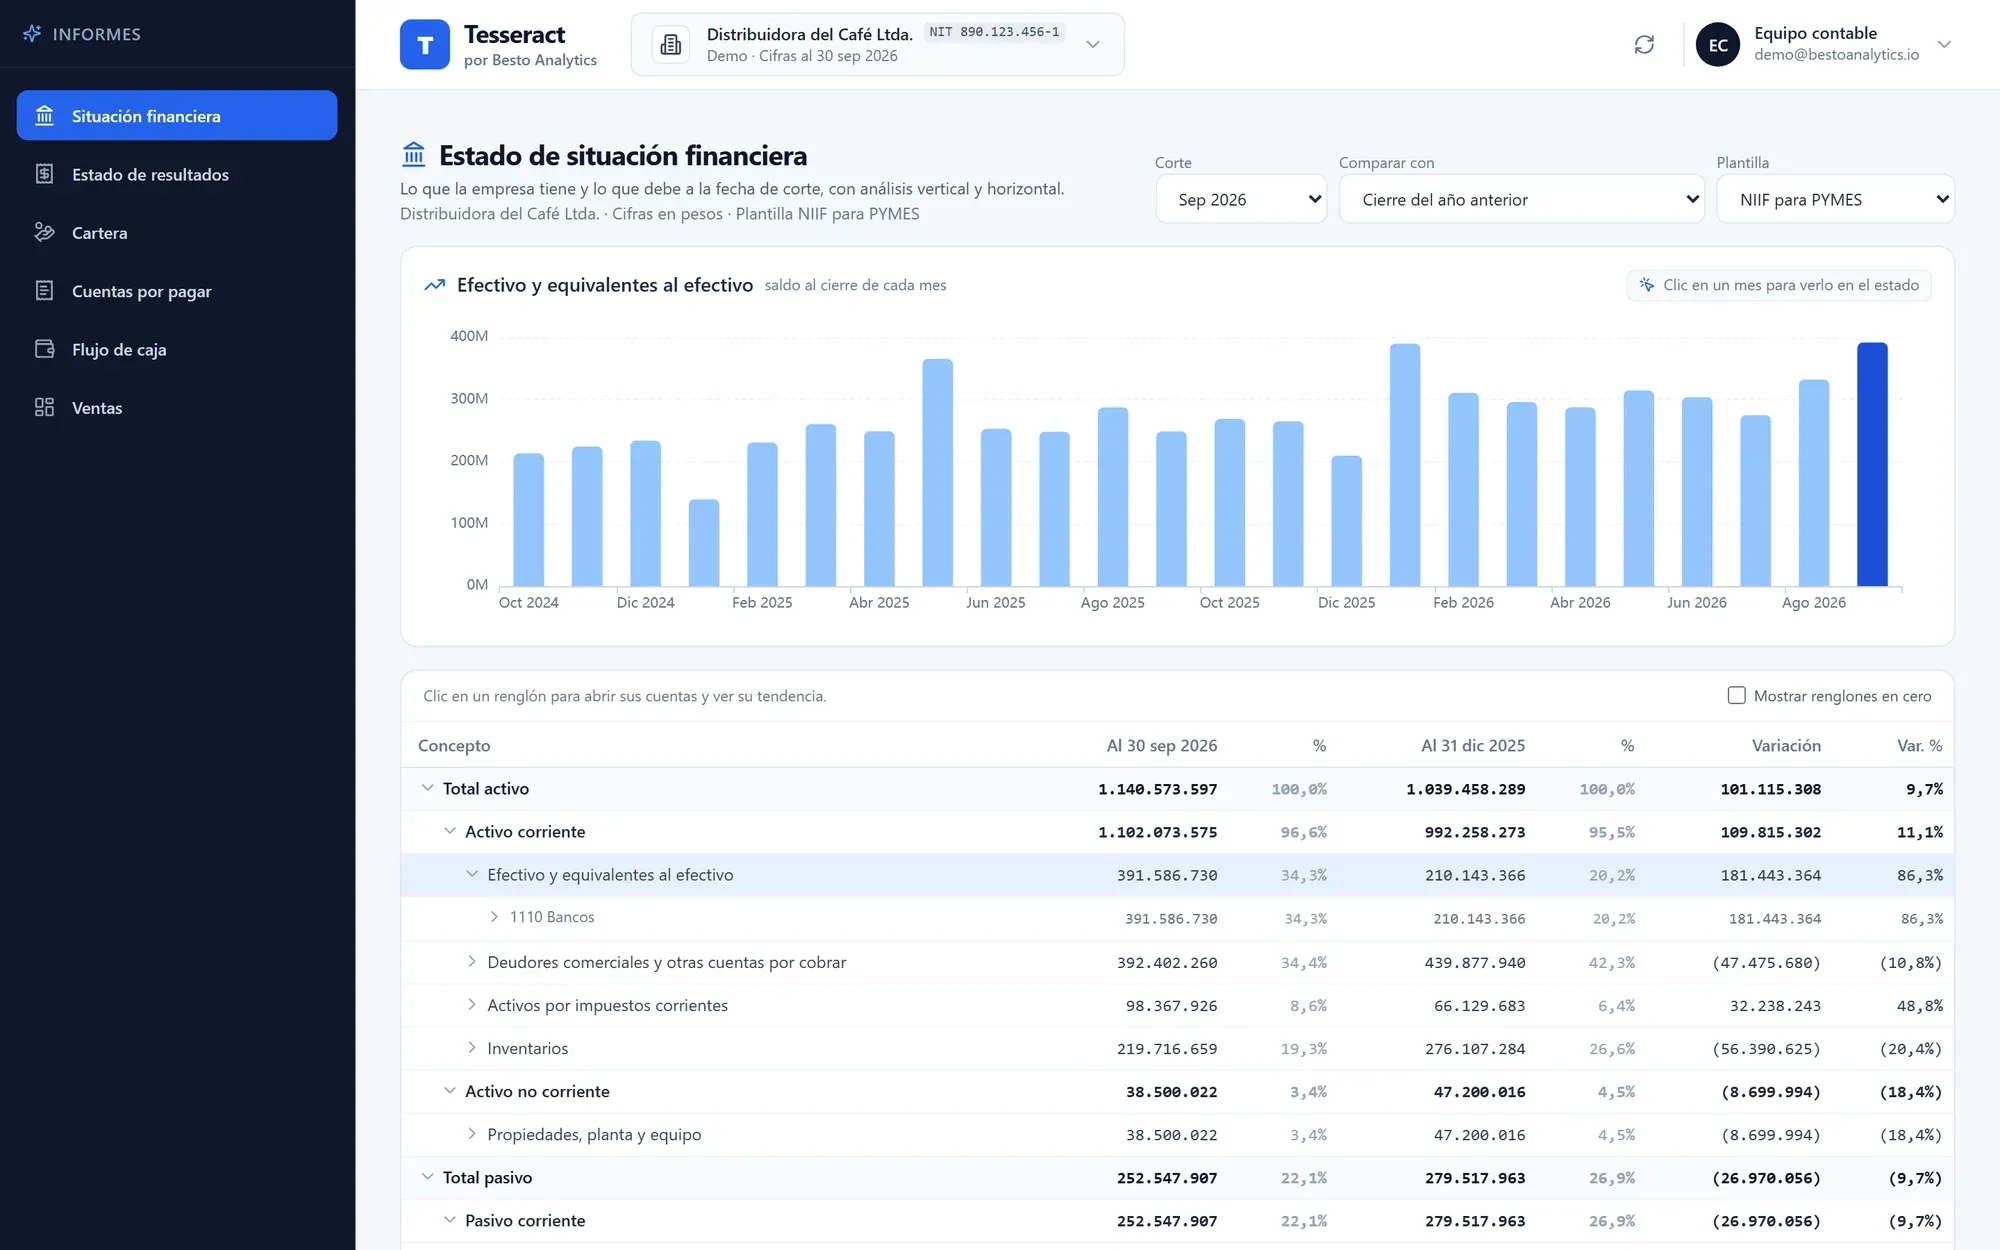2000x1250 pixels.
Task: Open the Corte Sep 2026 dropdown
Action: pyautogui.click(x=1241, y=199)
